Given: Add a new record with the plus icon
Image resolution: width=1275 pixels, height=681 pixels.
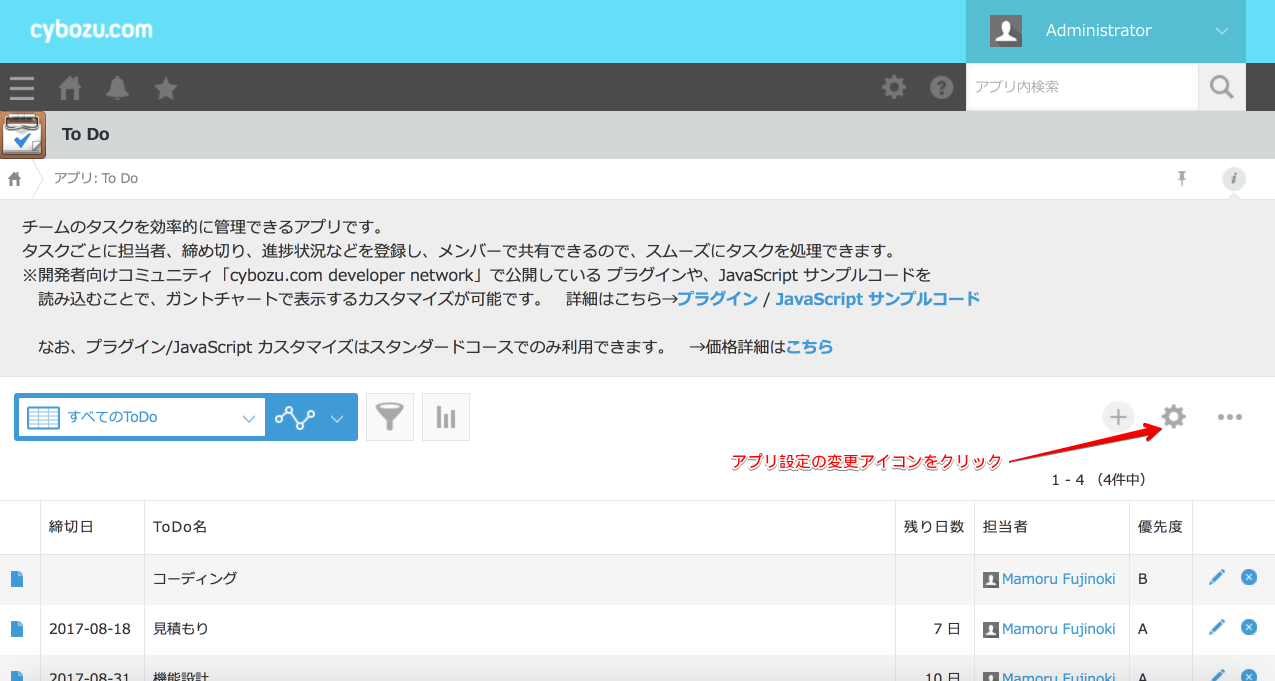Looking at the screenshot, I should 1118,416.
